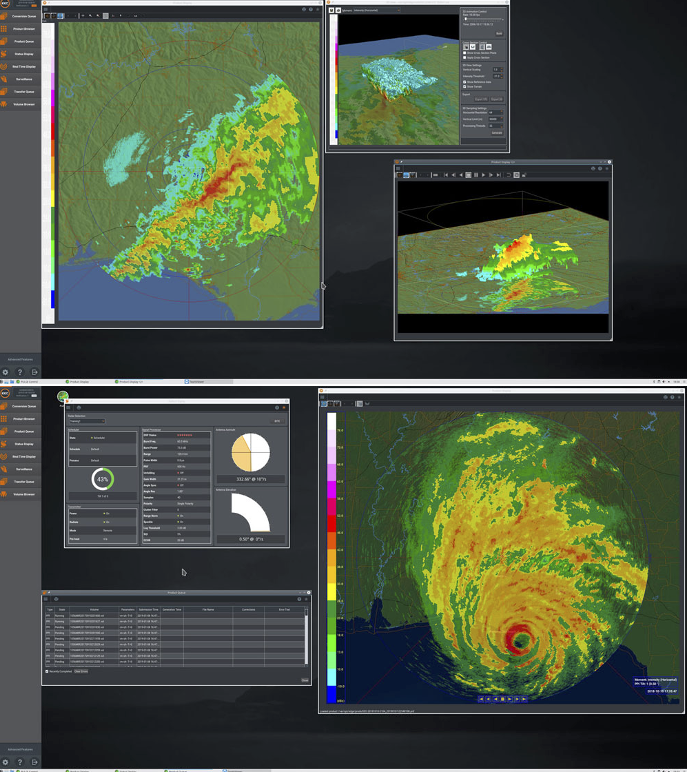Toggle the Show Terrain checkbox
This screenshot has height=772, width=688.
(464, 87)
